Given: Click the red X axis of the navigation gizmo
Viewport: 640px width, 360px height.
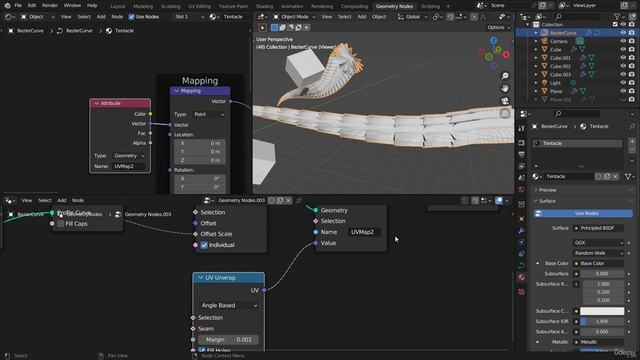Looking at the screenshot, I should tap(506, 54).
